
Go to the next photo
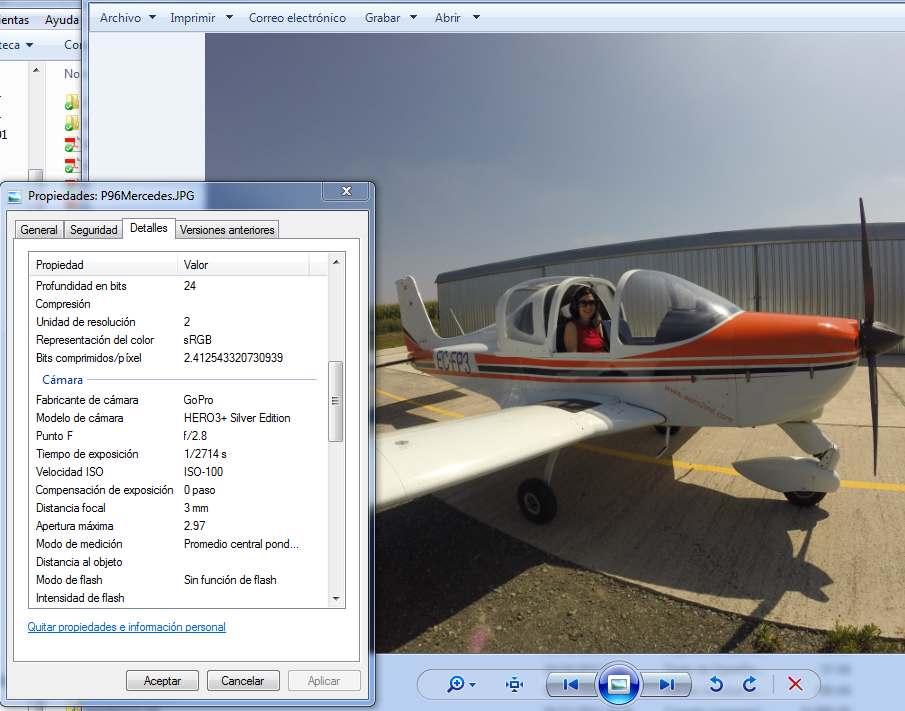click(x=667, y=684)
